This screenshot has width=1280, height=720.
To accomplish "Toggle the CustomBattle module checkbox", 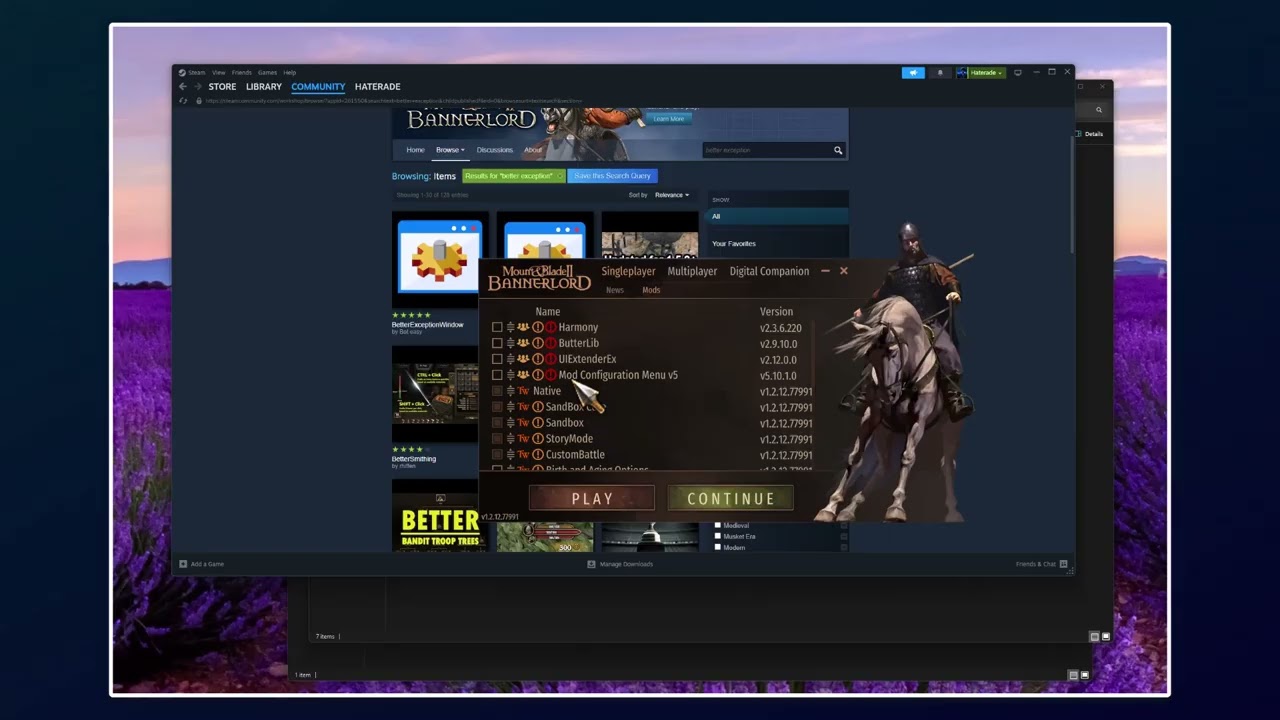I will point(497,455).
